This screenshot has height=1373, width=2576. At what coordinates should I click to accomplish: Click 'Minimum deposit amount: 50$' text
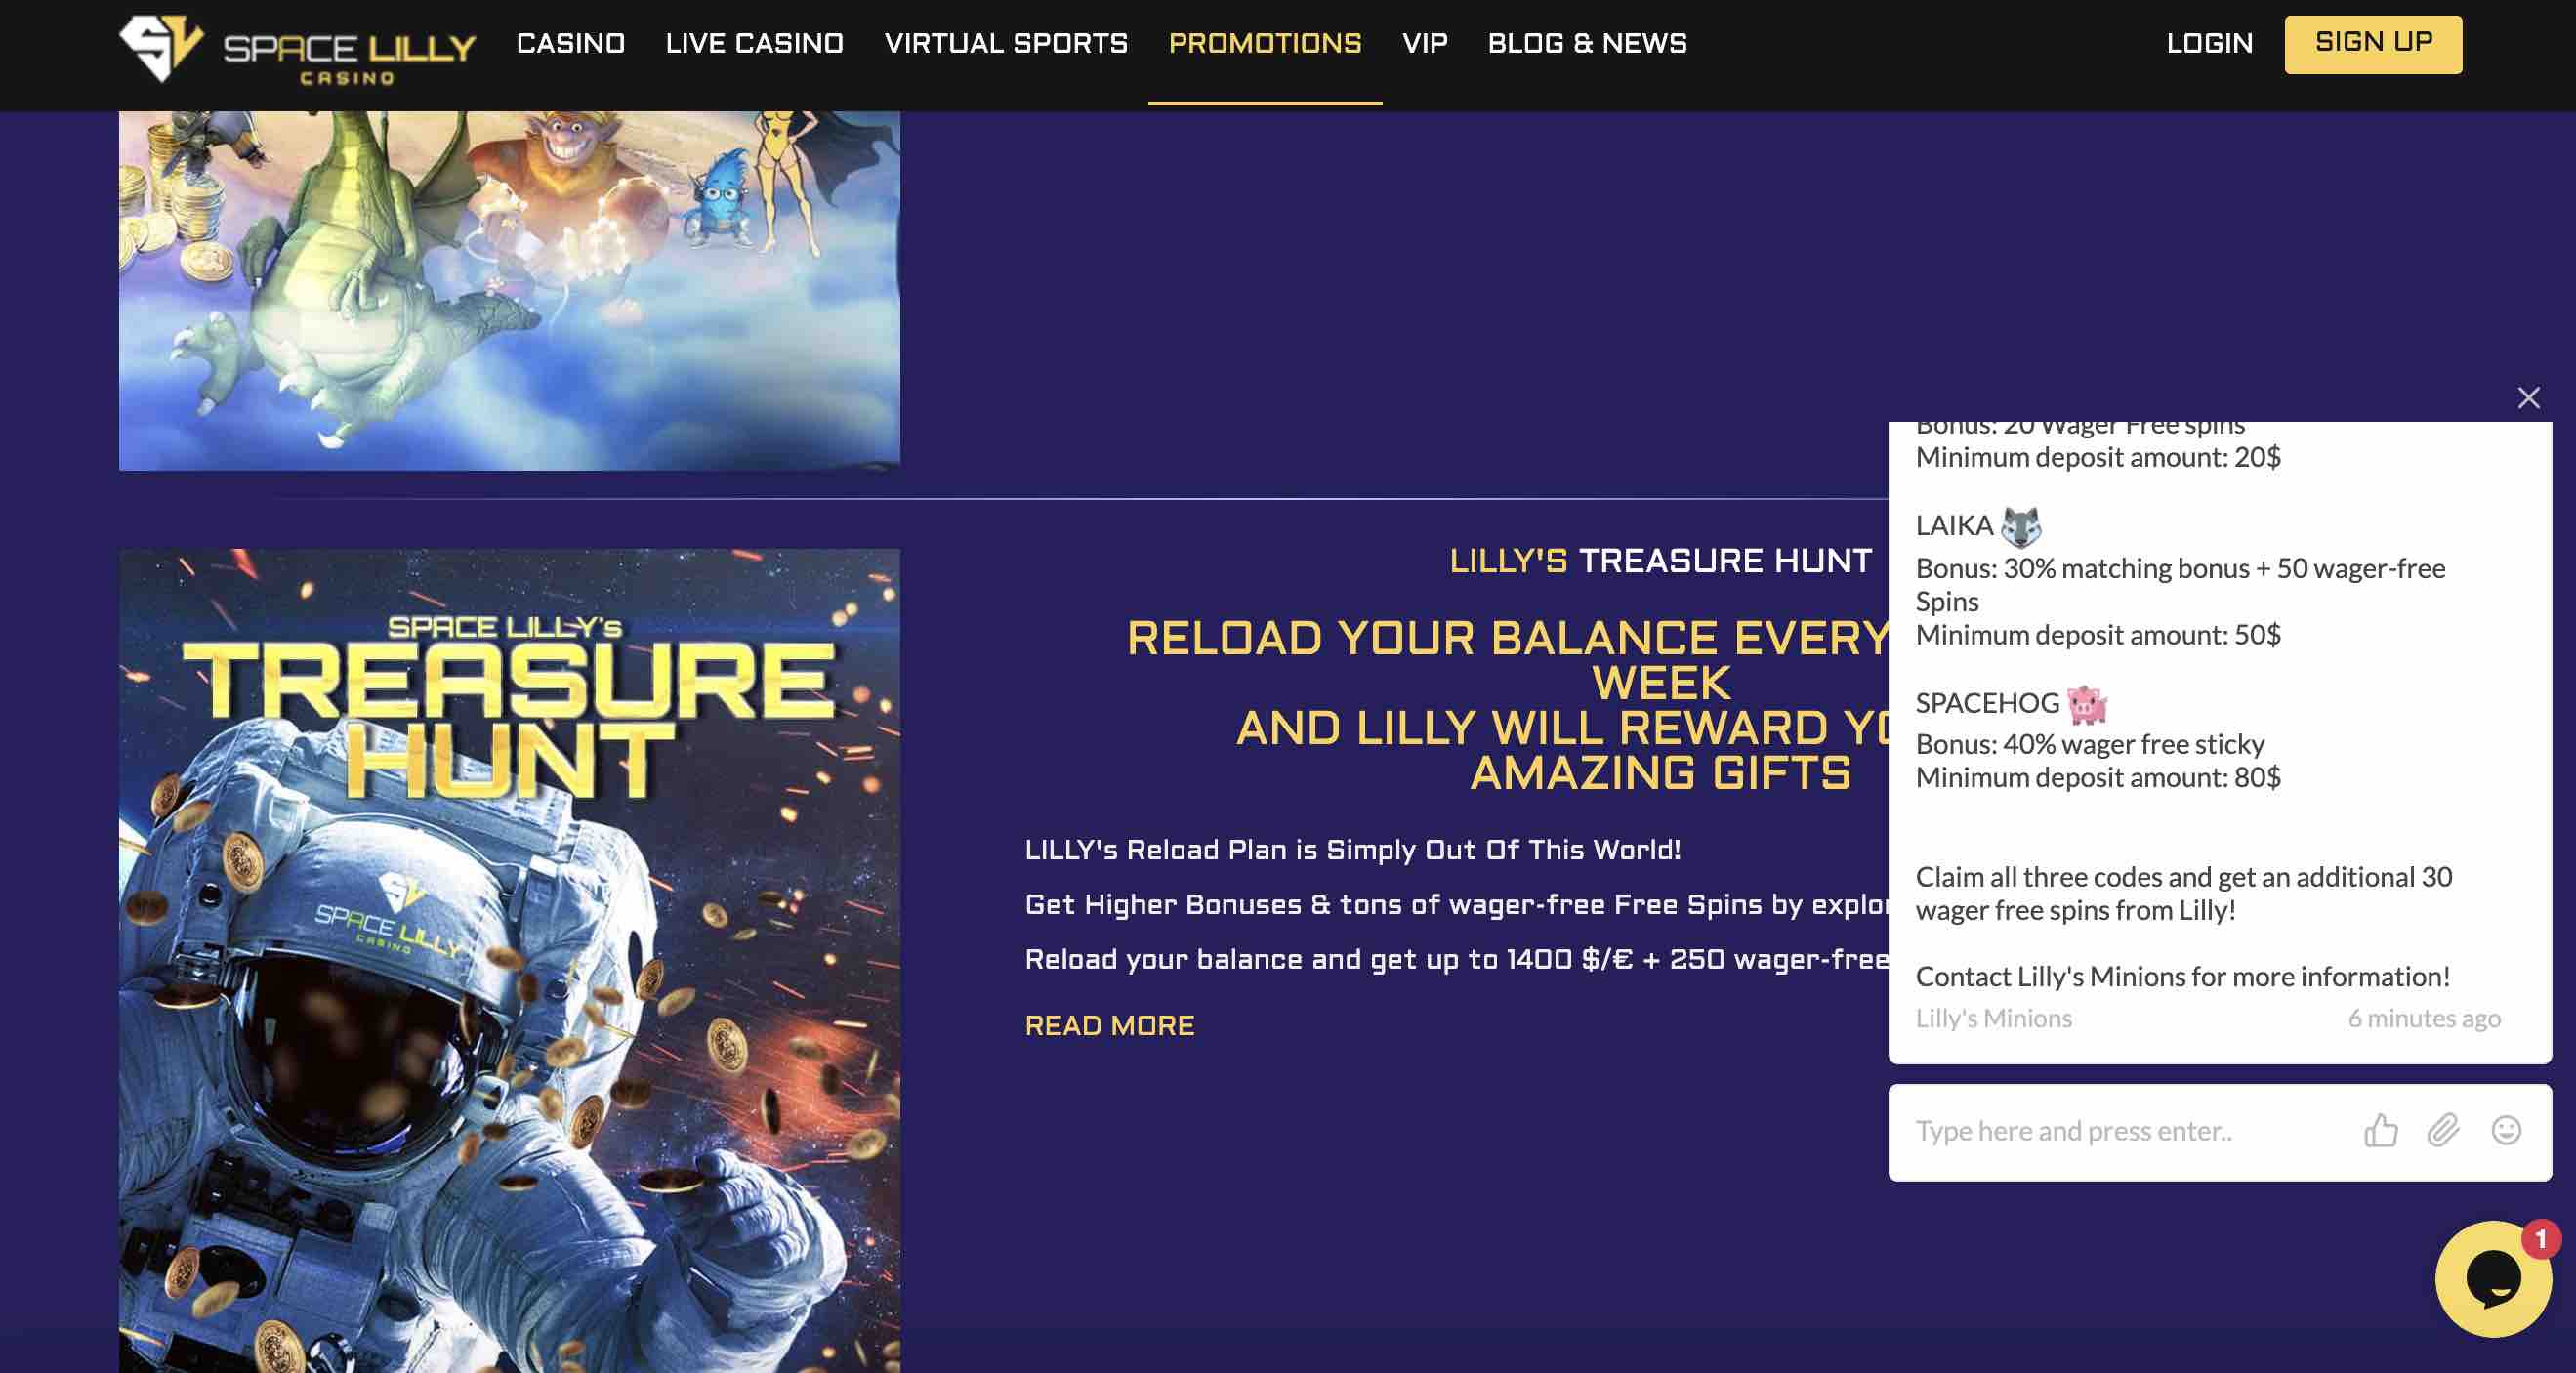pyautogui.click(x=2098, y=634)
